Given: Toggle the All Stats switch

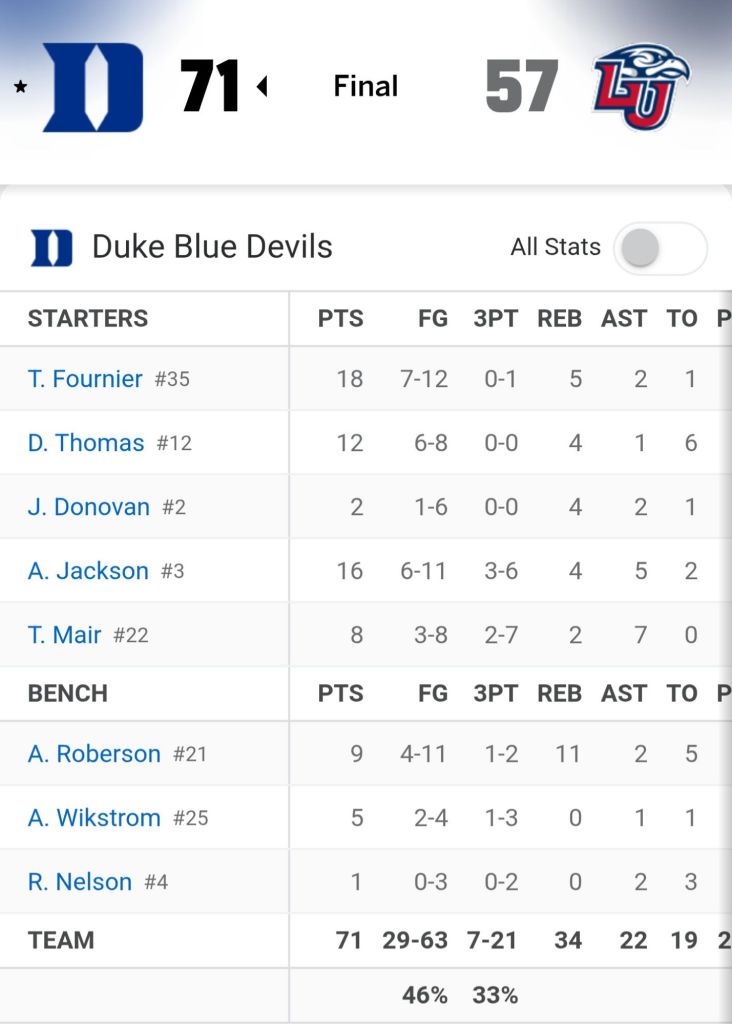Looking at the screenshot, I should pos(661,248).
